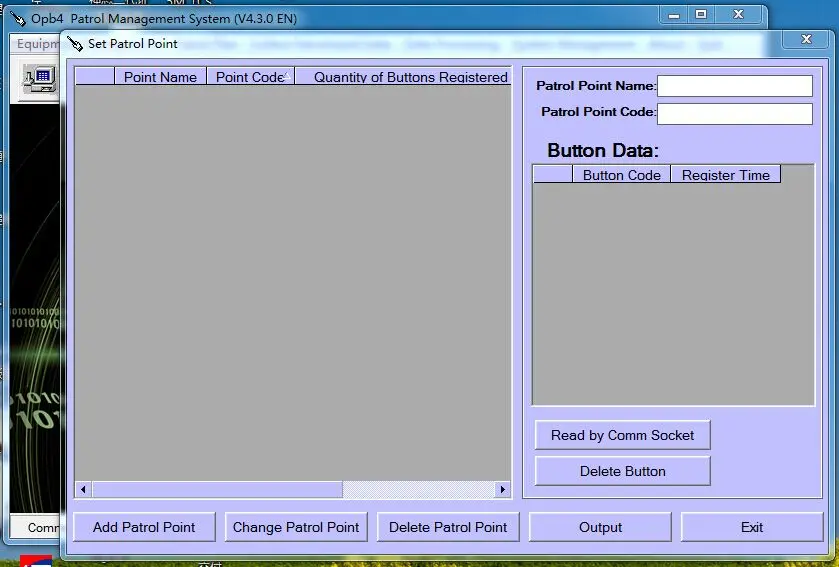Image resolution: width=839 pixels, height=567 pixels.
Task: Click the Output button
Action: coord(600,527)
